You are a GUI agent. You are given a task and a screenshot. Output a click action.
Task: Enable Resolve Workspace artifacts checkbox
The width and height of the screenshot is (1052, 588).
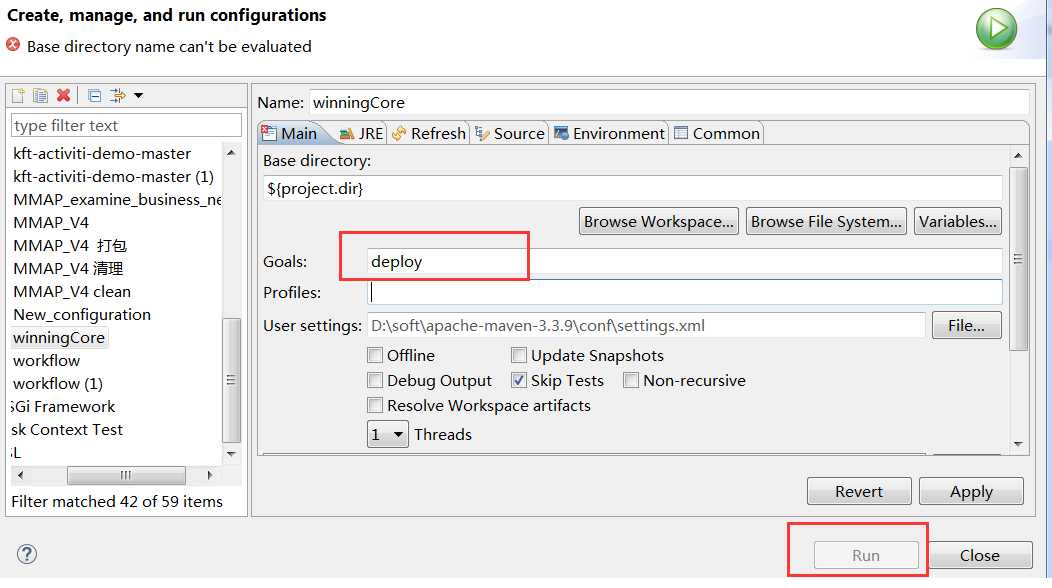click(375, 405)
